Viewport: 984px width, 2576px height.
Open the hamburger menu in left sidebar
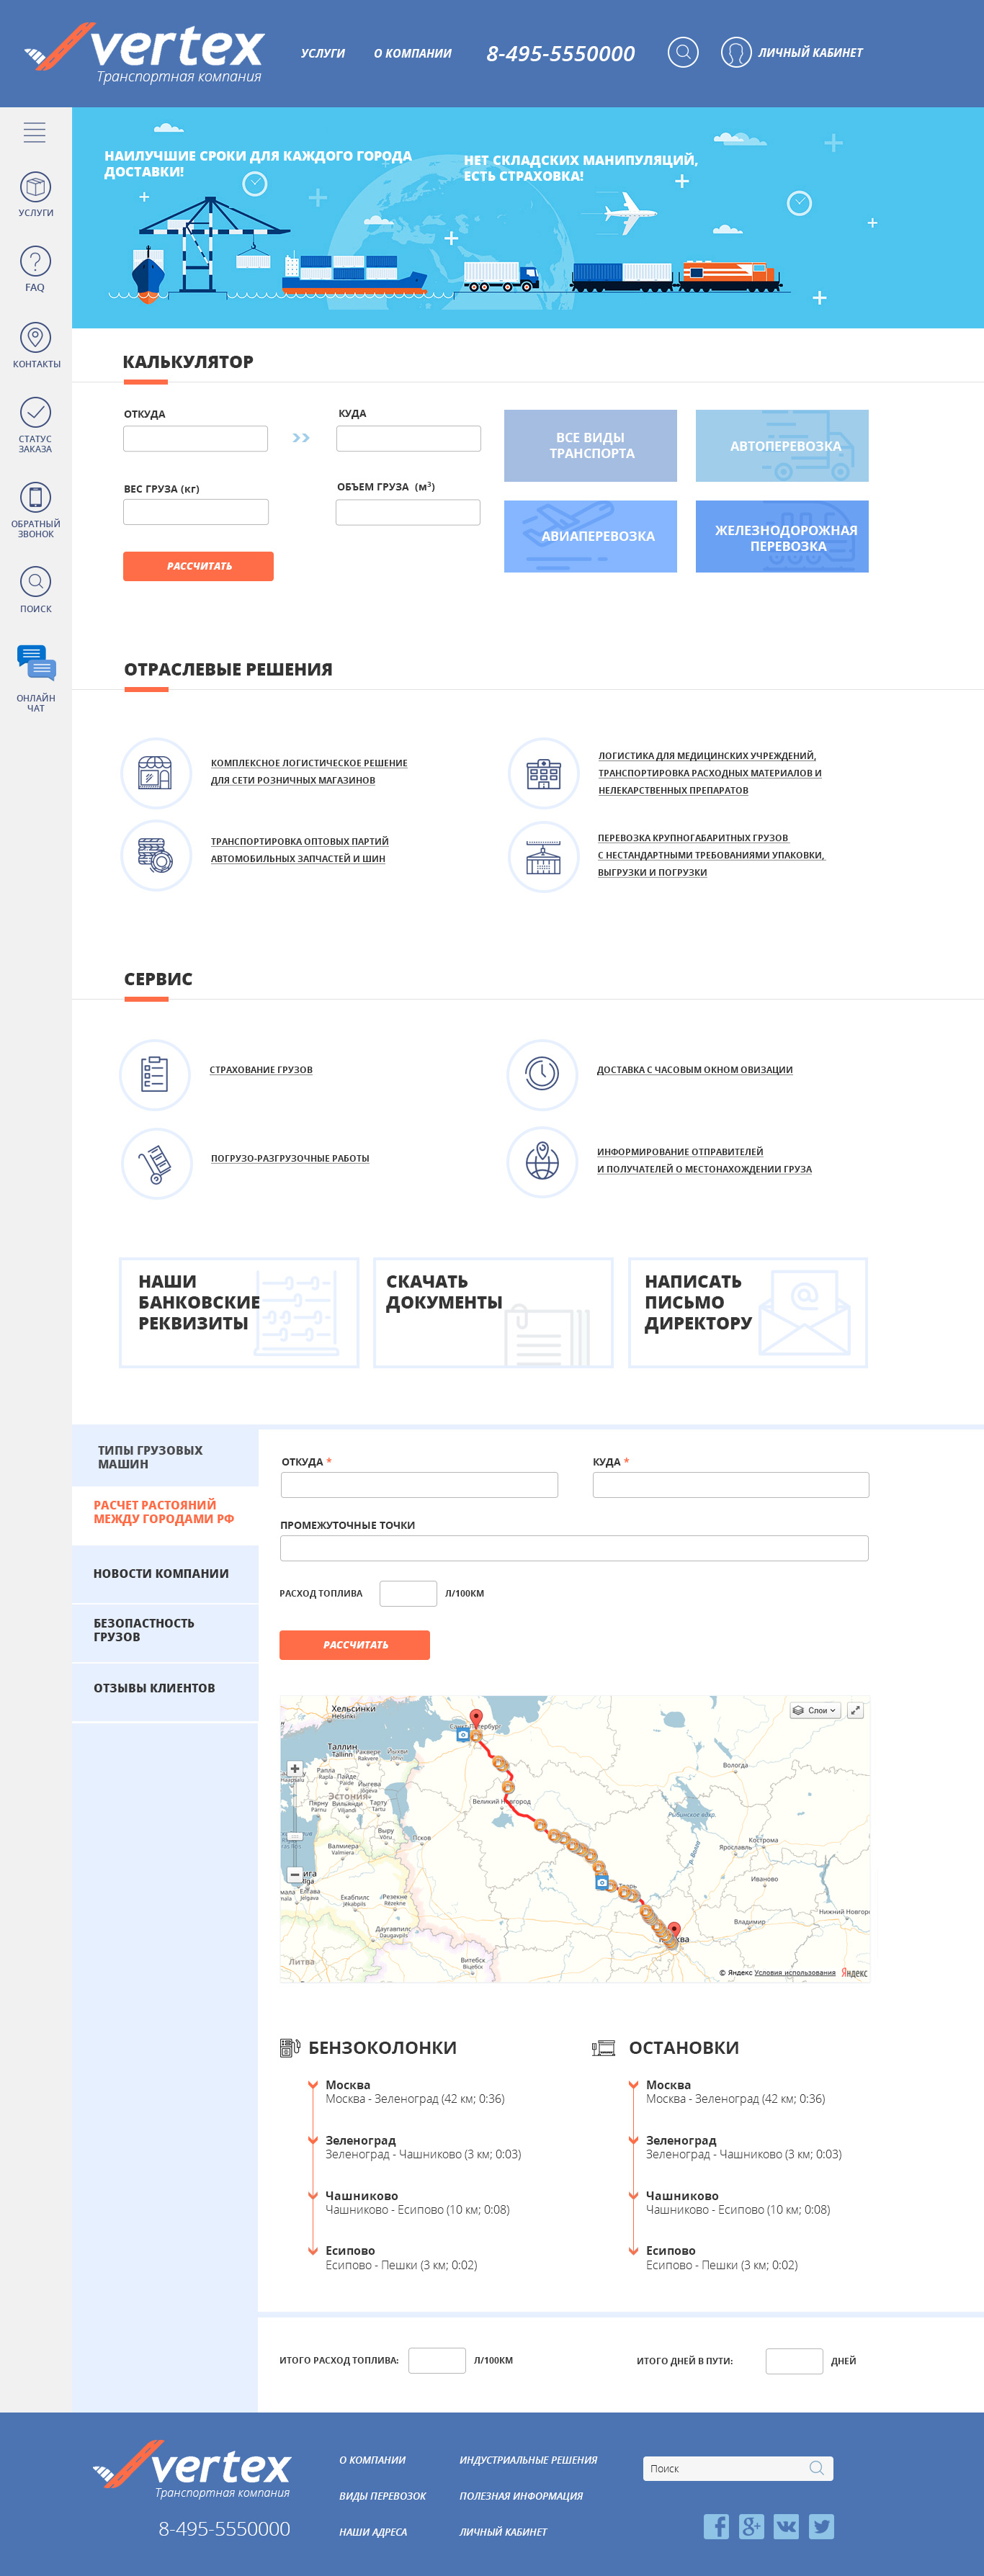35,132
